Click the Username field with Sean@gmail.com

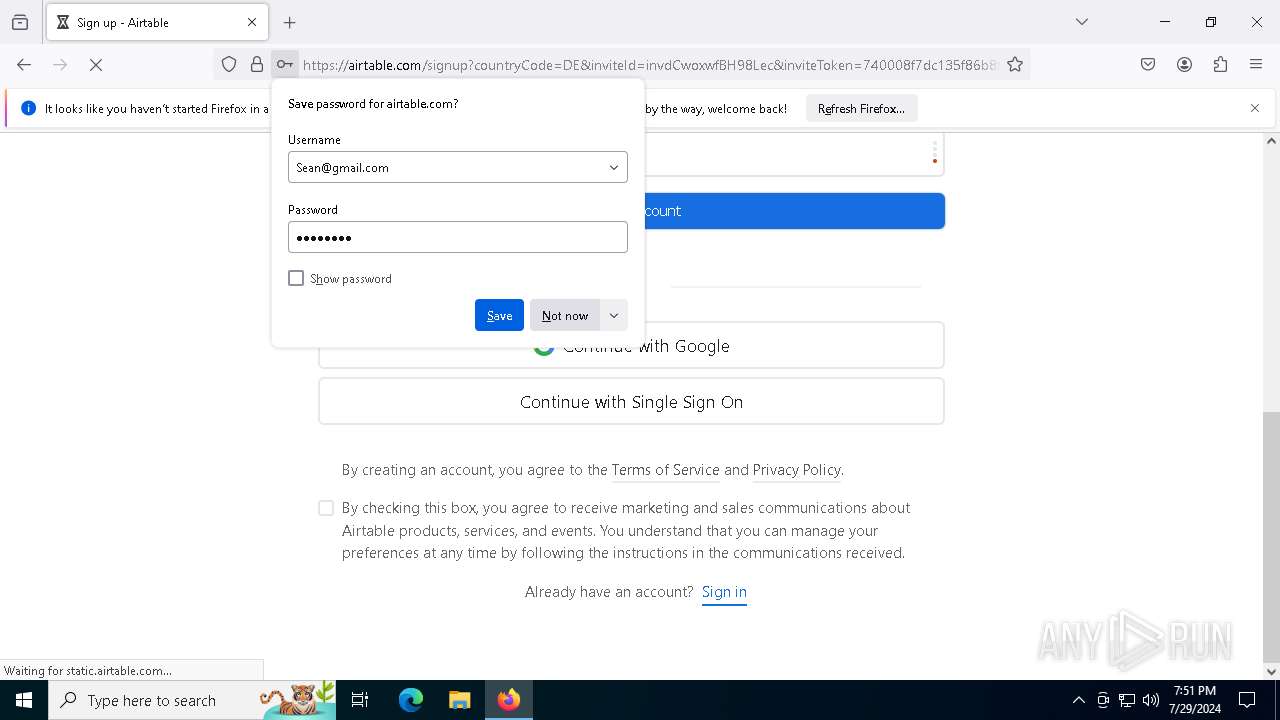point(458,167)
